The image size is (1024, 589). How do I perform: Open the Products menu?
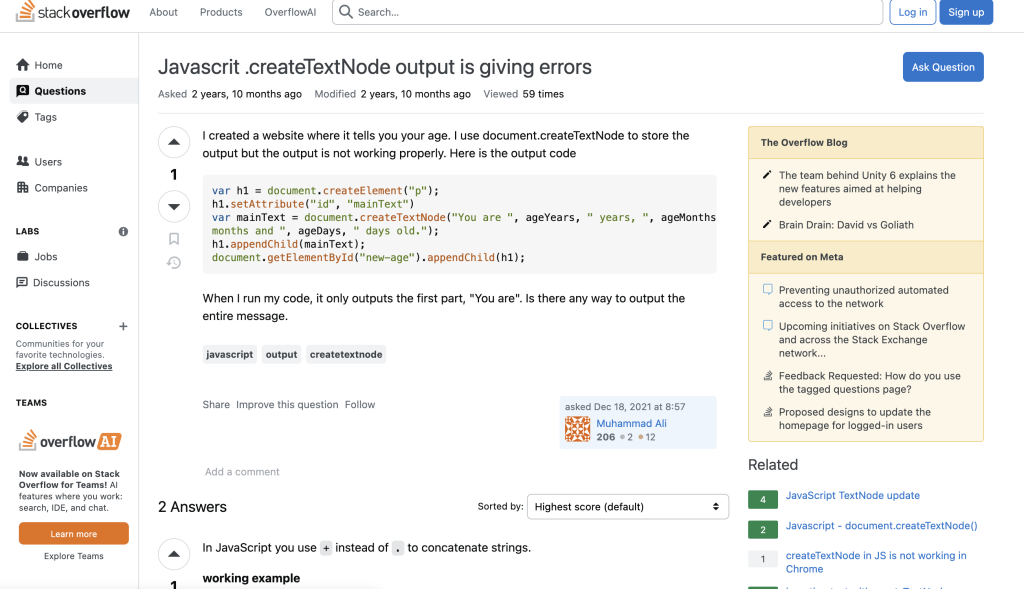[x=221, y=12]
